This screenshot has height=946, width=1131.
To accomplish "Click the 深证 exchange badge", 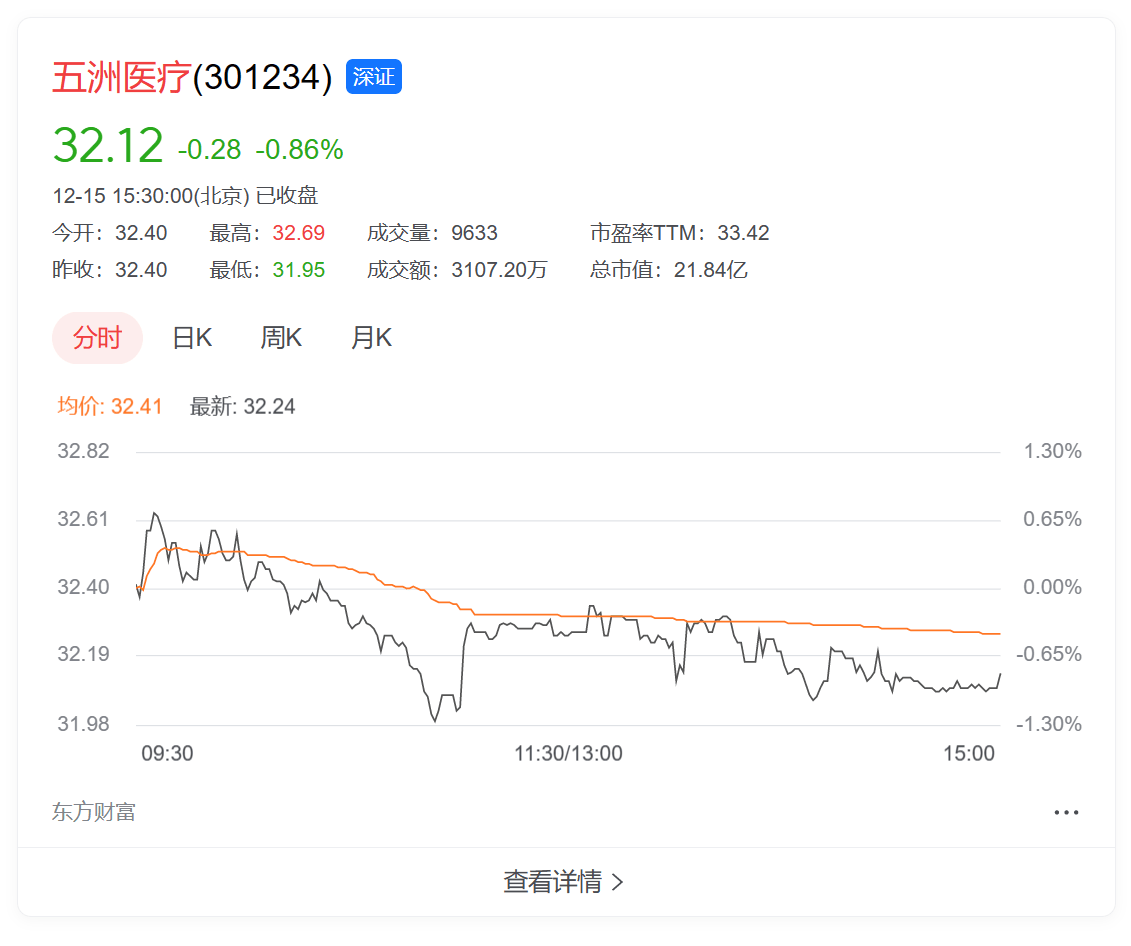I will tap(373, 76).
